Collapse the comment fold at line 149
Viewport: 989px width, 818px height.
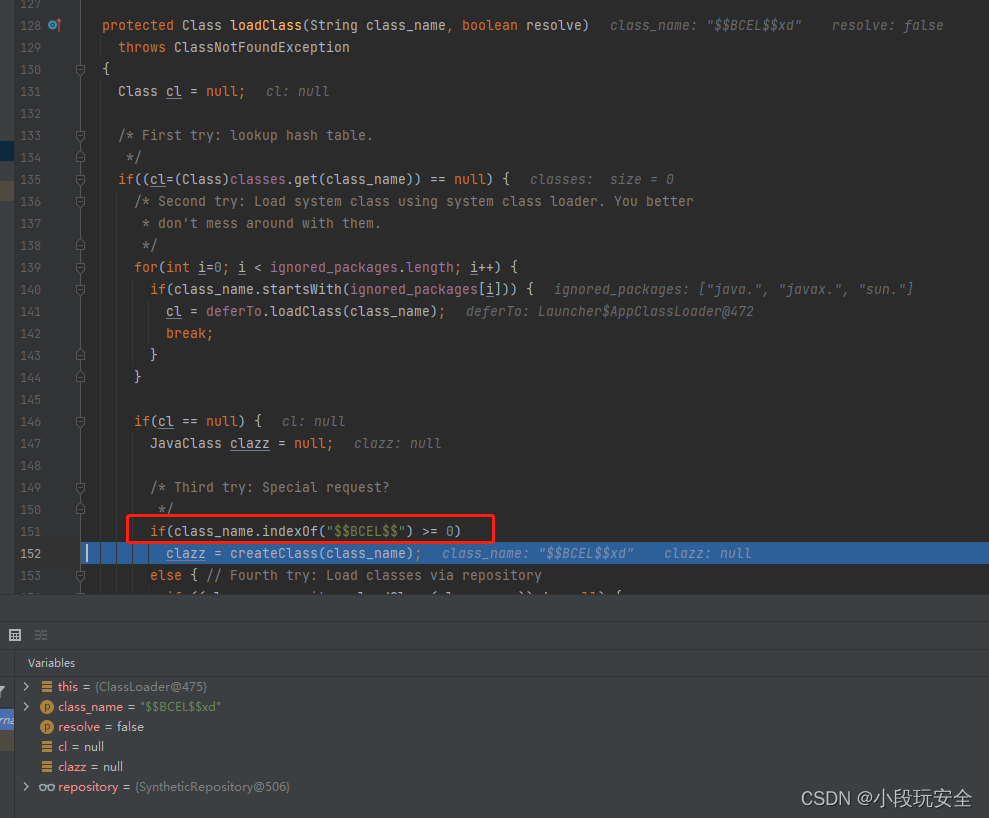tap(80, 488)
